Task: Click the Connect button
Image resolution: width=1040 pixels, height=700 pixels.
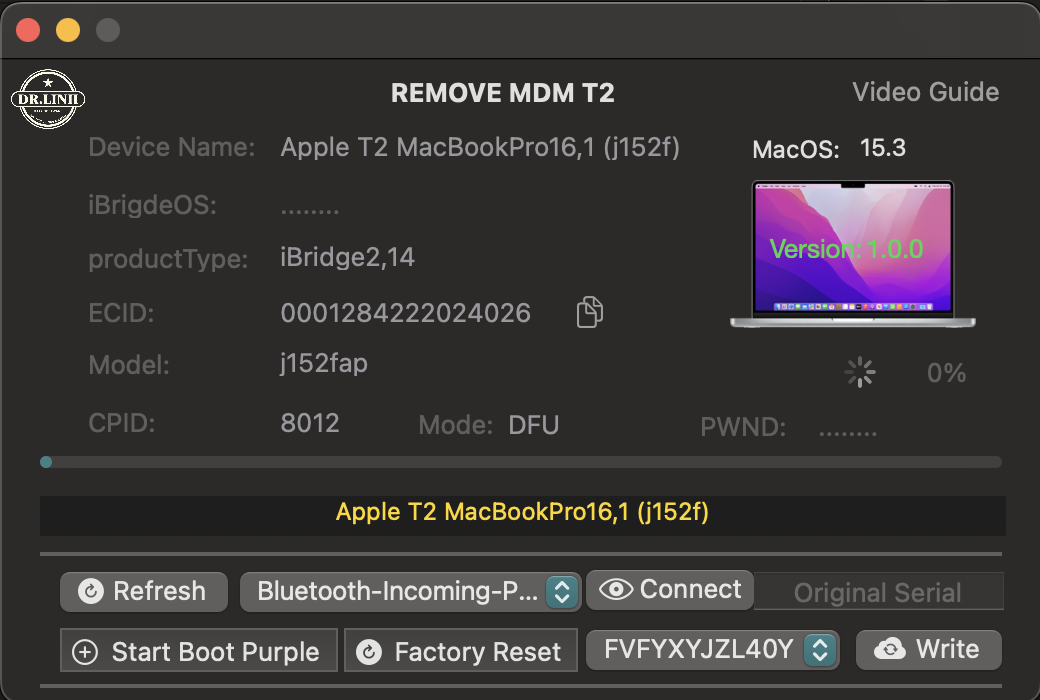Action: pyautogui.click(x=670, y=589)
